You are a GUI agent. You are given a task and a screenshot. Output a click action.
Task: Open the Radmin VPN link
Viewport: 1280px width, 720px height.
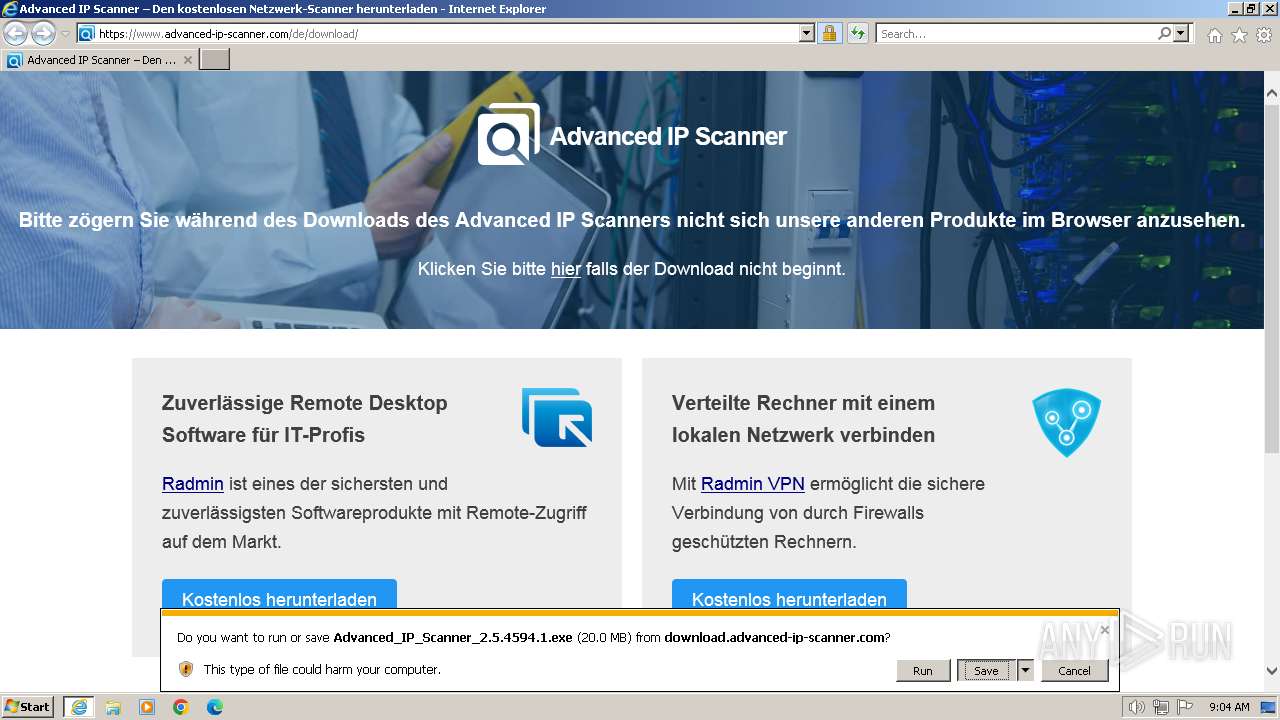coord(753,484)
